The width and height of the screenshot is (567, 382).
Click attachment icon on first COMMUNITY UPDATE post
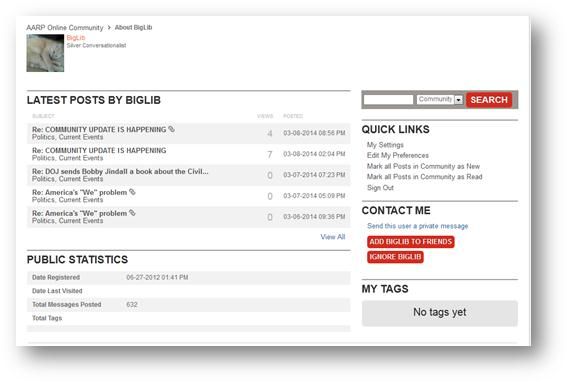pyautogui.click(x=171, y=129)
